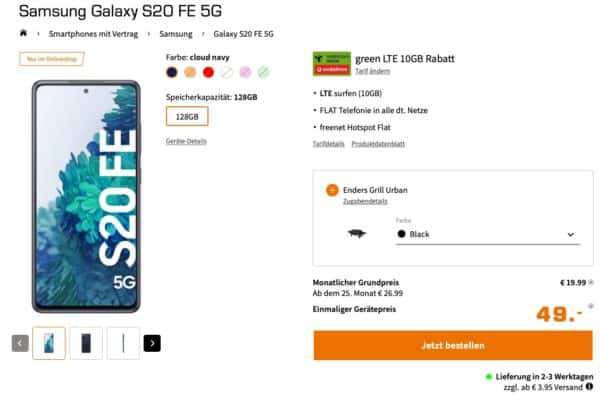Viewport: 600px width, 398px height.
Task: Show the next product thumbnail with the arrow
Action: [152, 343]
